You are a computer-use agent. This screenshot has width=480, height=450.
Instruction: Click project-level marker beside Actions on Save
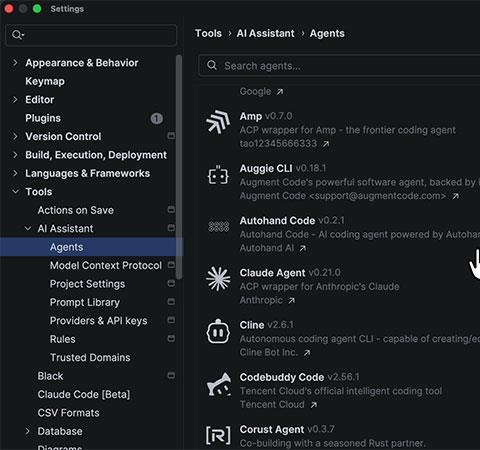pos(171,209)
